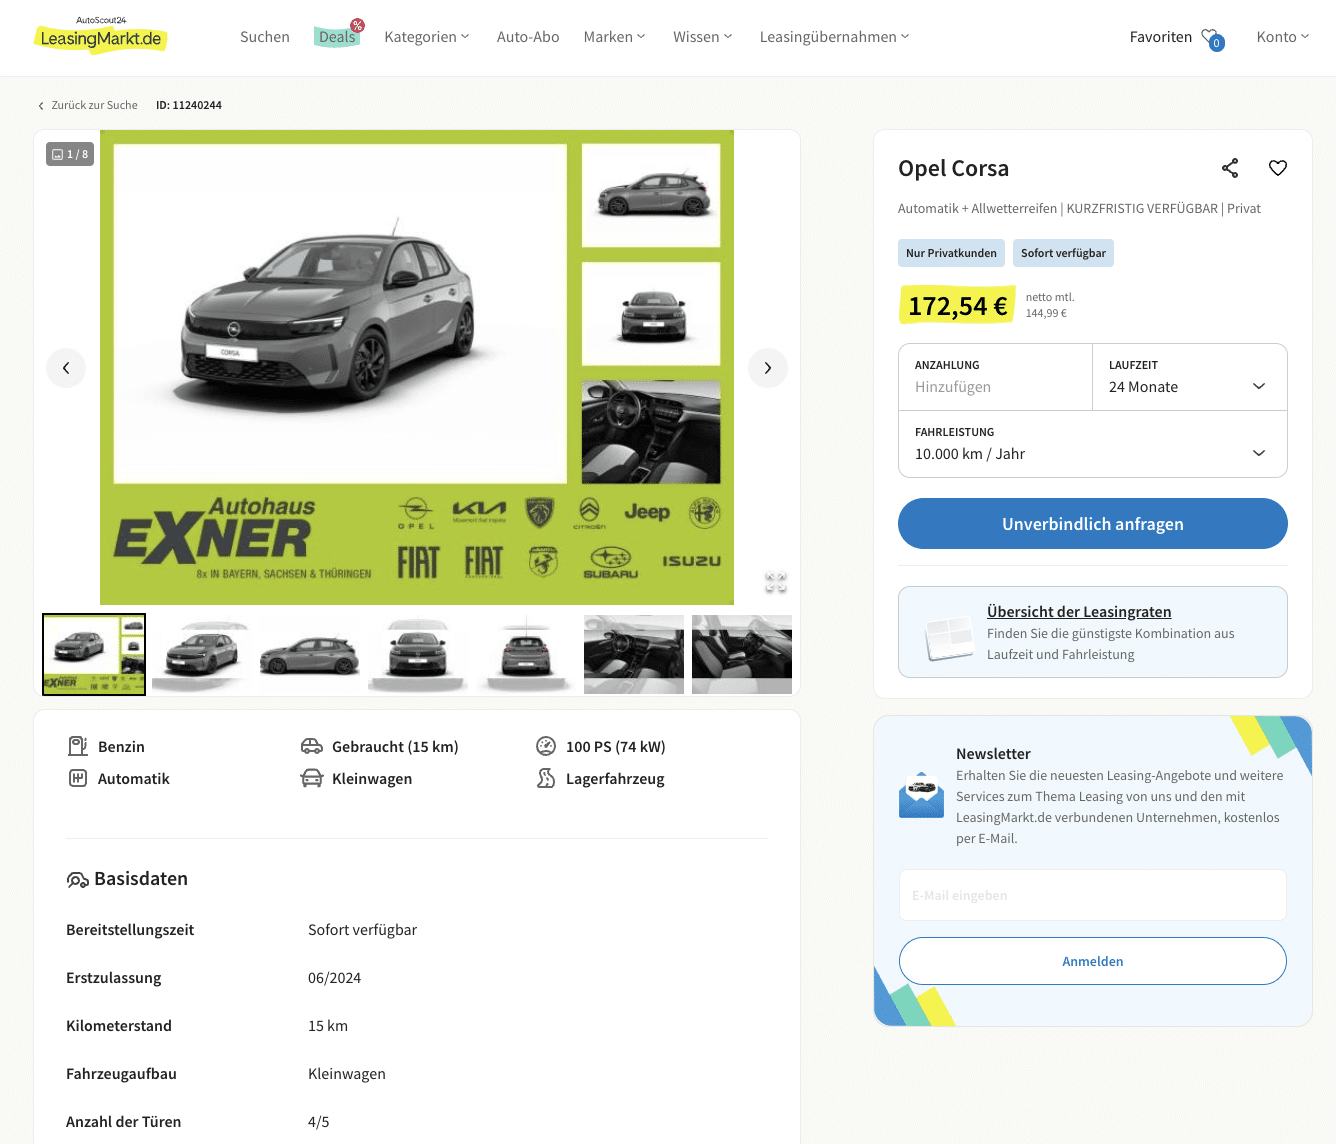Select fifth thumbnail rear car view

(x=526, y=654)
